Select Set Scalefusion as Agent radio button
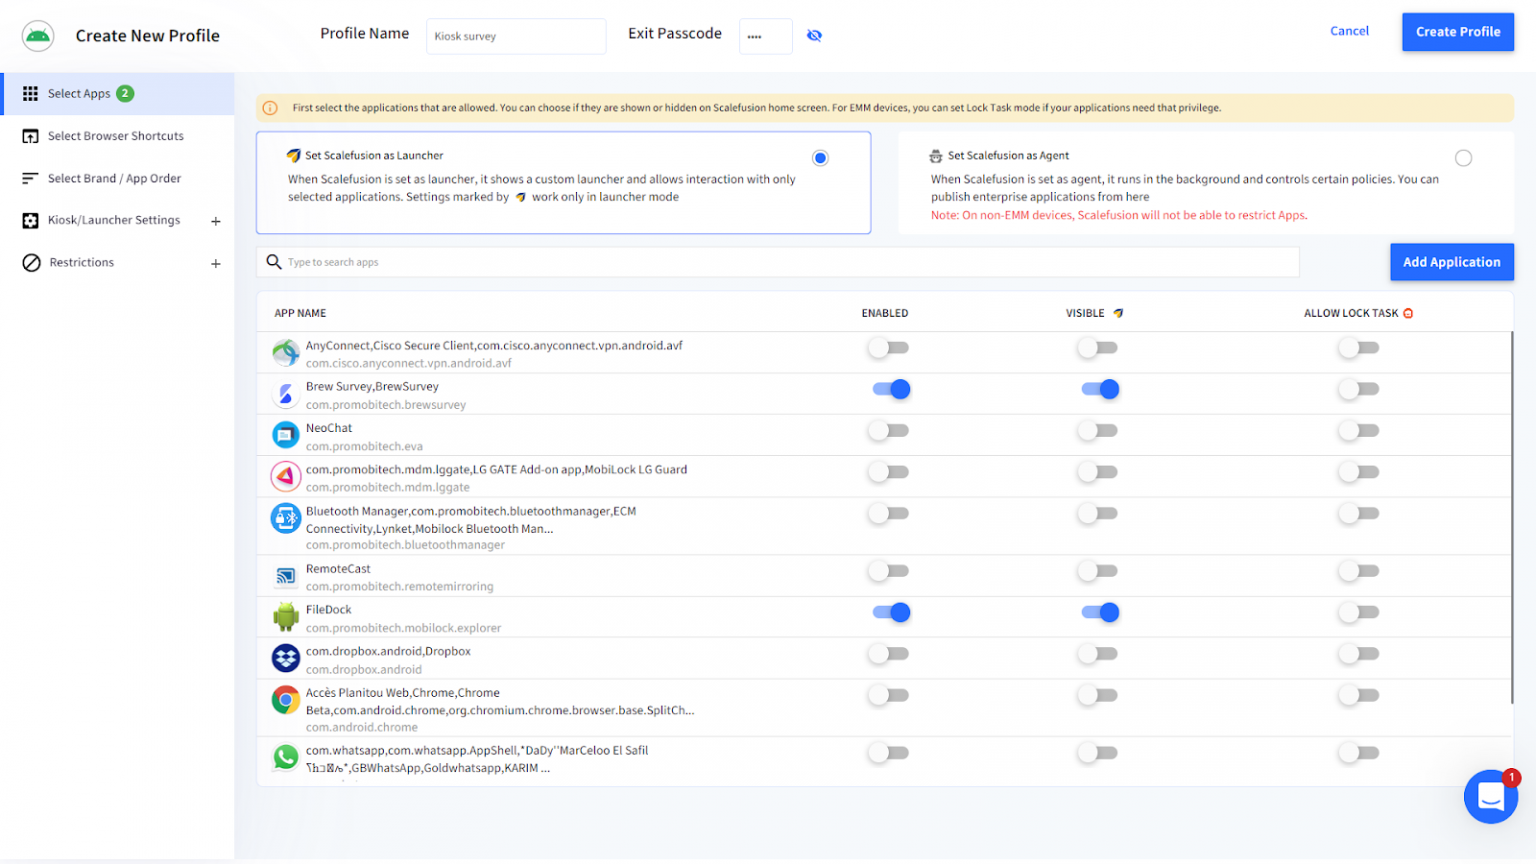Screen dimensions: 1536x864 point(1463,157)
